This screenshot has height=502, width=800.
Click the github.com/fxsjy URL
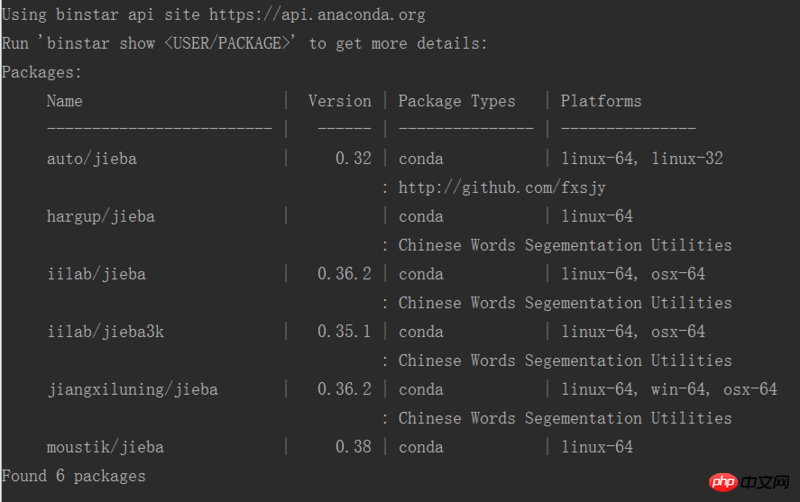(502, 188)
